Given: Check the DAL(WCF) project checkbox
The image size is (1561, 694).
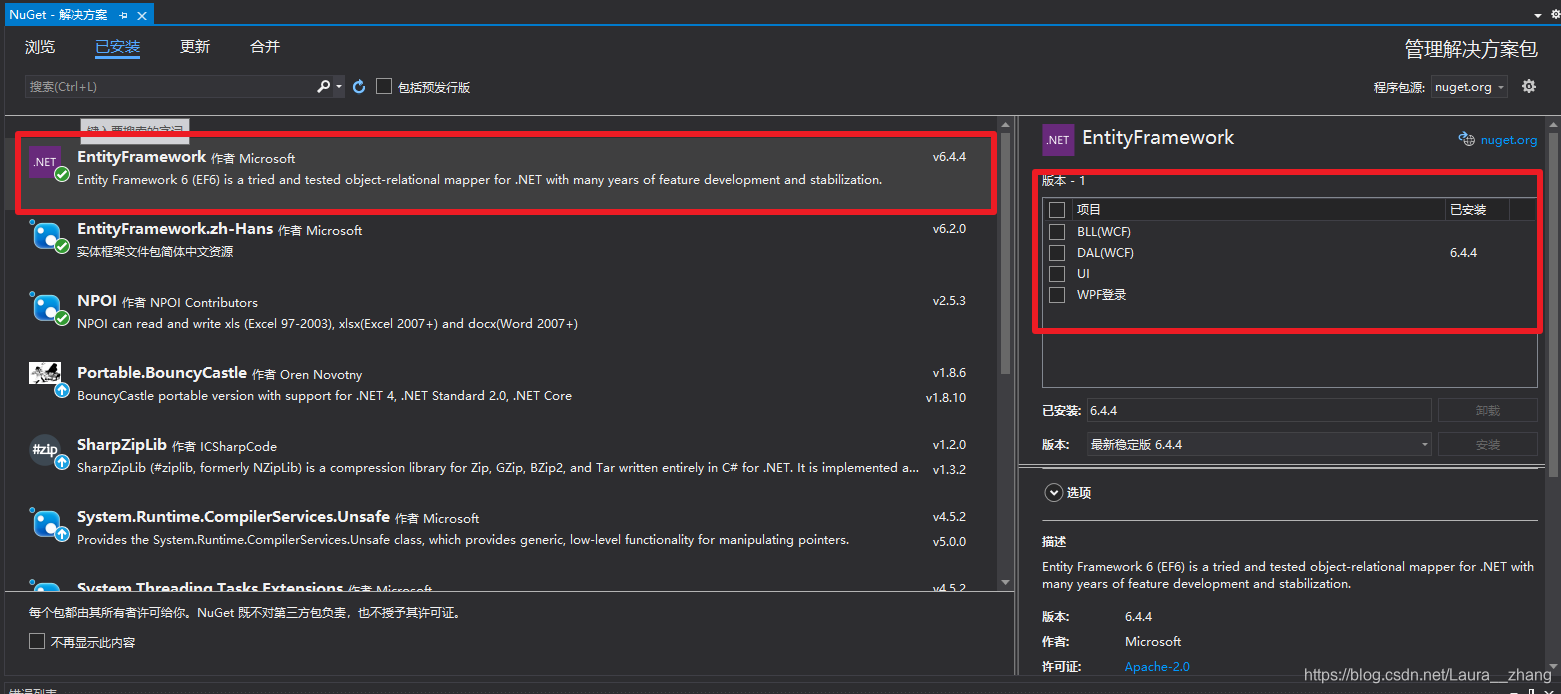Looking at the screenshot, I should 1057,253.
